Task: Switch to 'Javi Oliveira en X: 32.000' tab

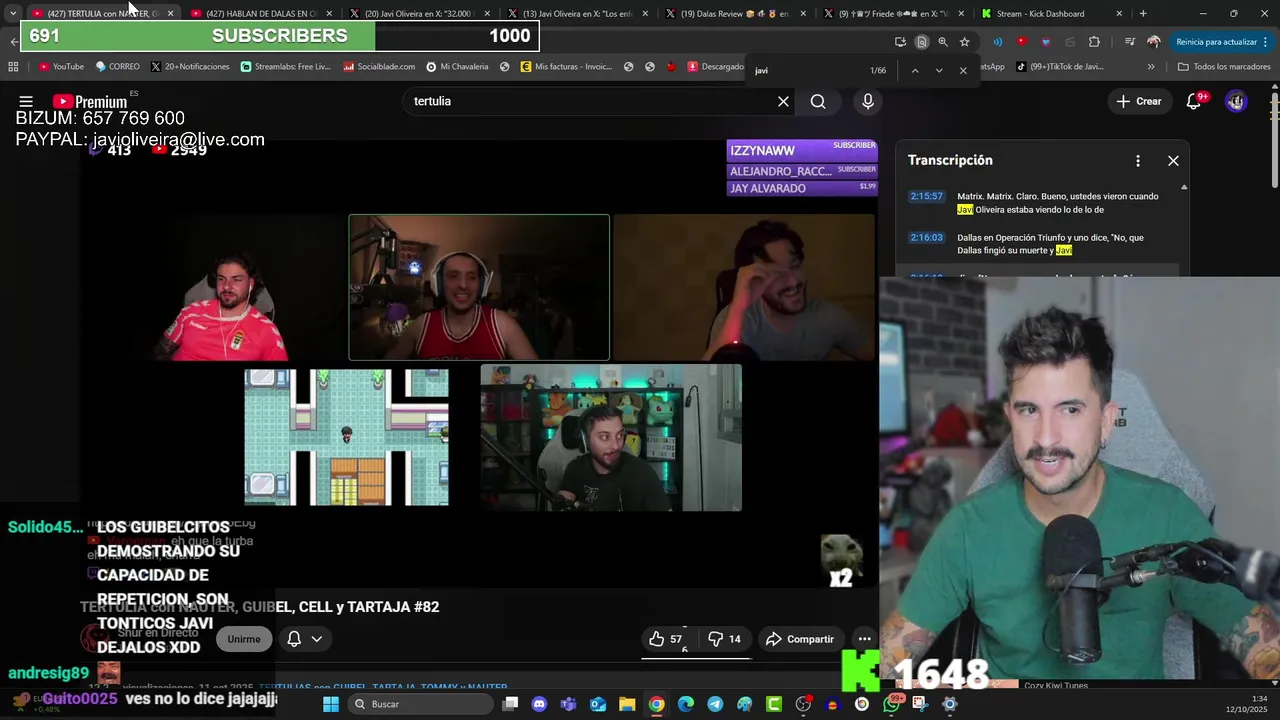Action: tap(419, 14)
